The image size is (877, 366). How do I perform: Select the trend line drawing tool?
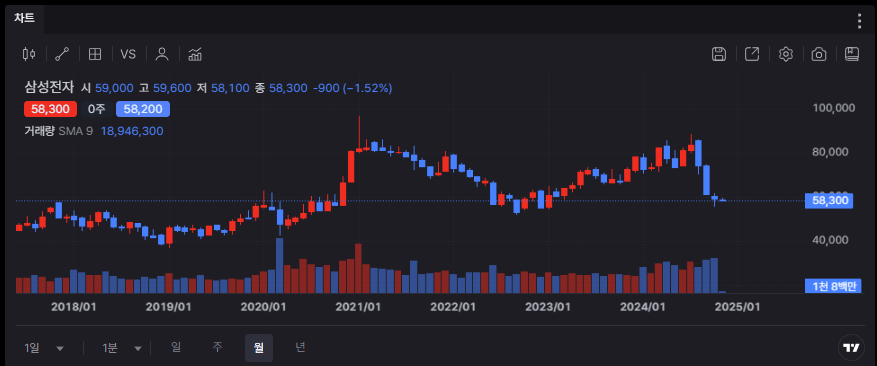click(62, 54)
